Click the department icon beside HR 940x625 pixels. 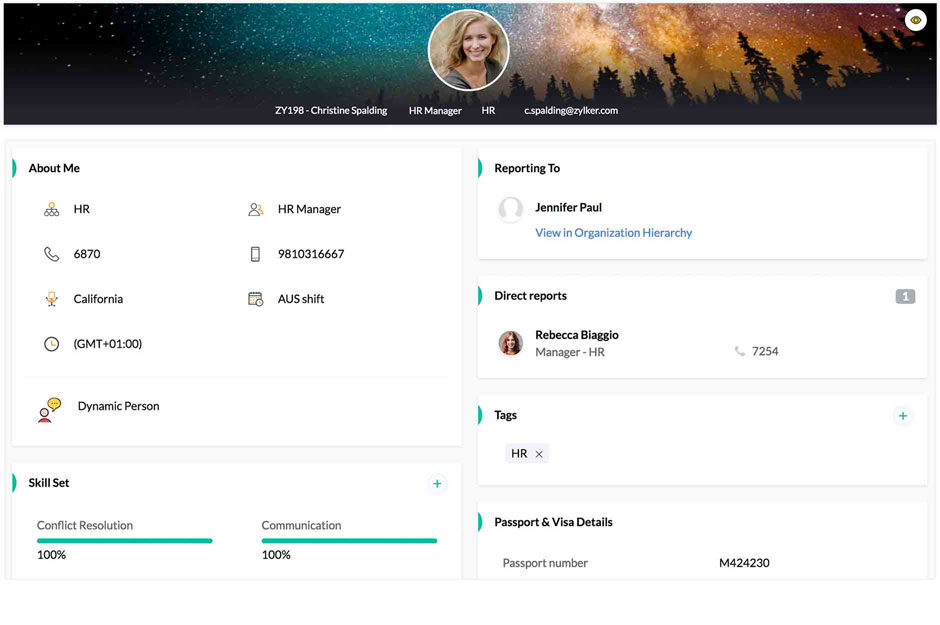click(52, 209)
